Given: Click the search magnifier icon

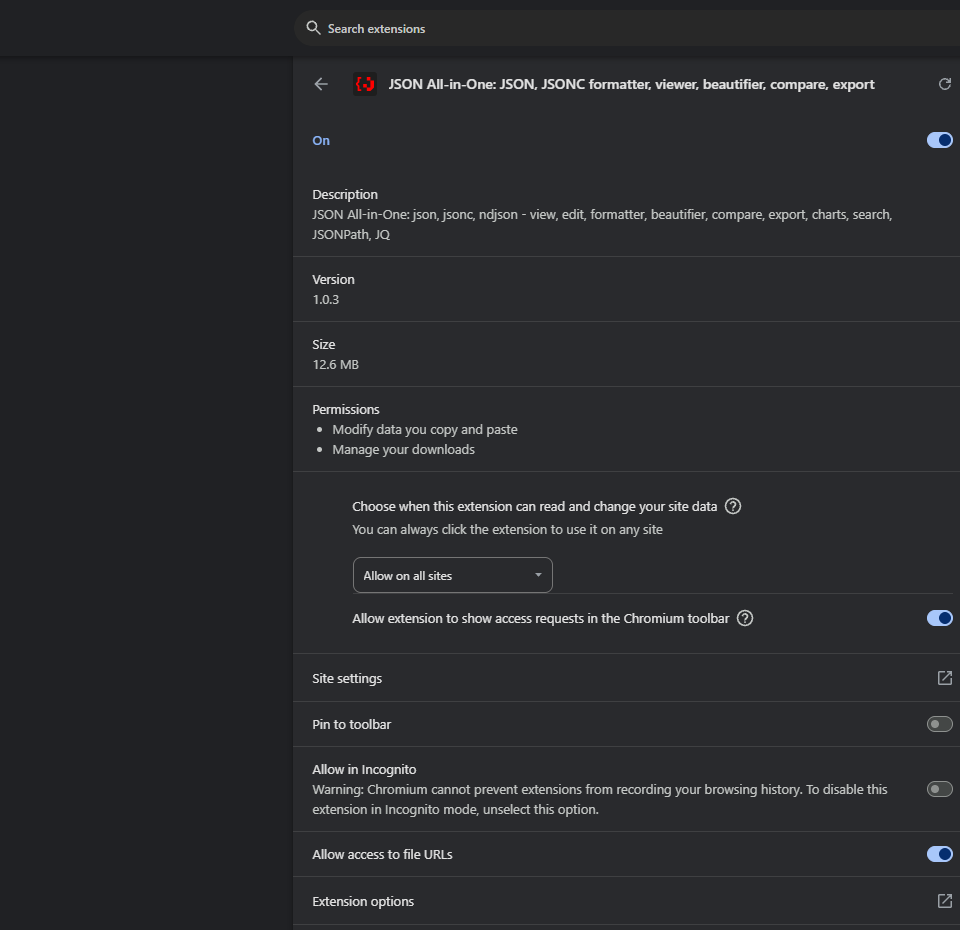Looking at the screenshot, I should click(313, 28).
